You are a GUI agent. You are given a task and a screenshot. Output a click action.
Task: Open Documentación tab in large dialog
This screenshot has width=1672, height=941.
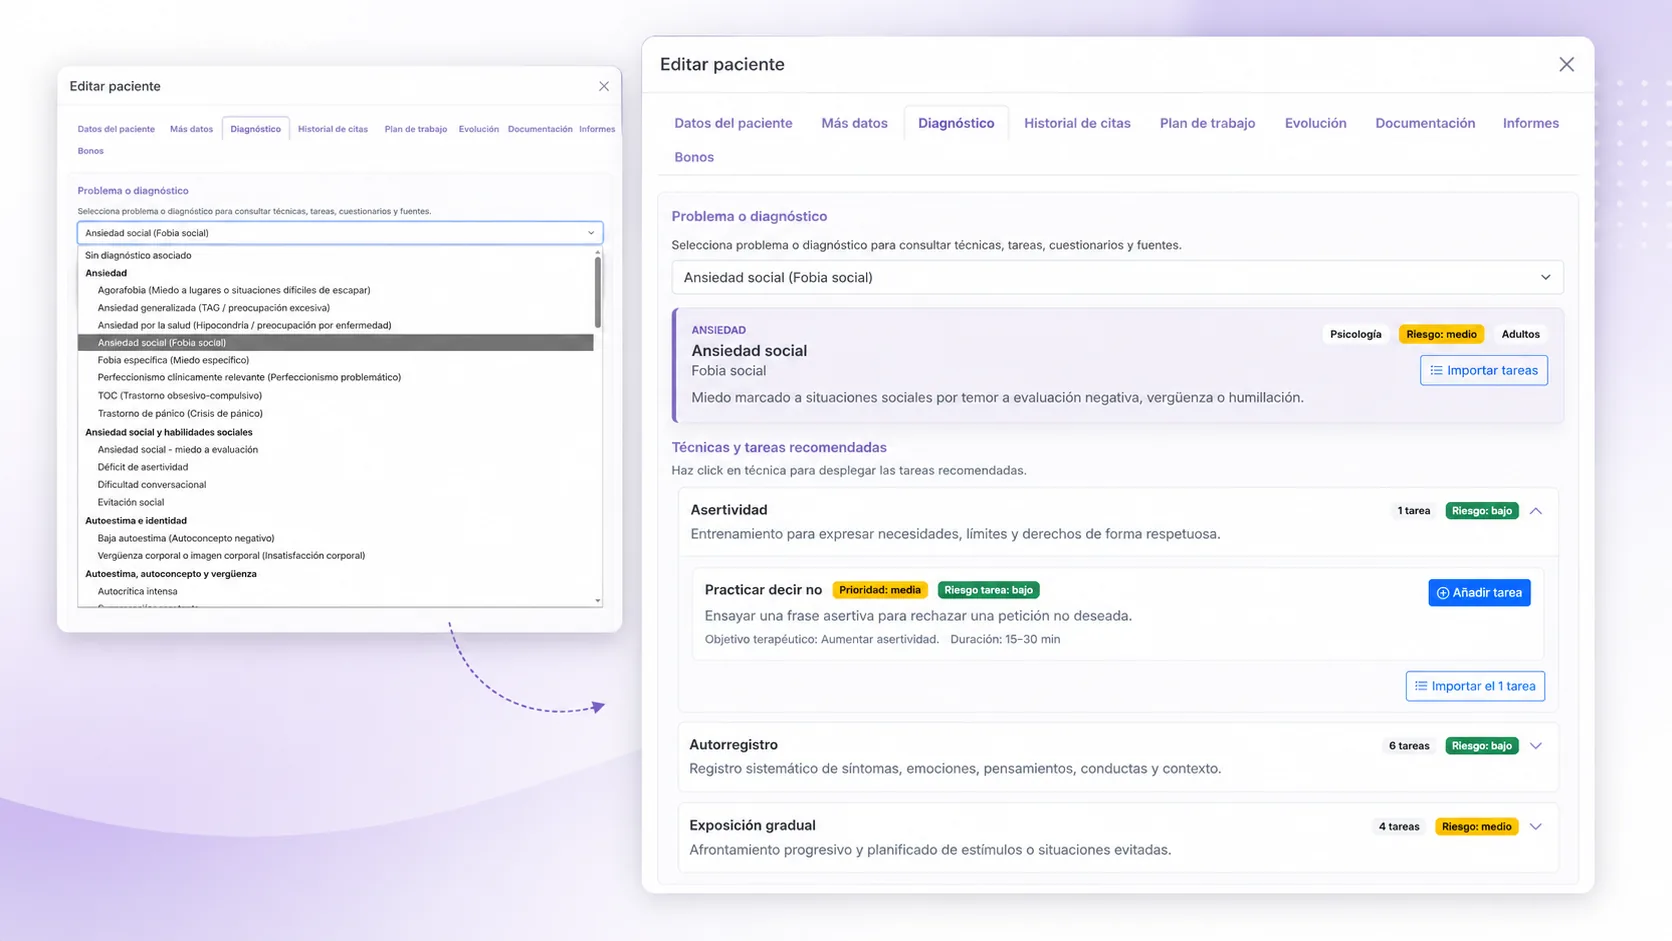point(1425,123)
